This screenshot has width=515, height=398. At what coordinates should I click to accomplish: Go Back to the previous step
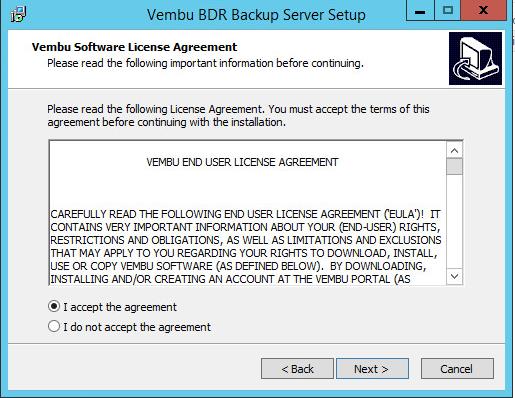pyautogui.click(x=297, y=369)
